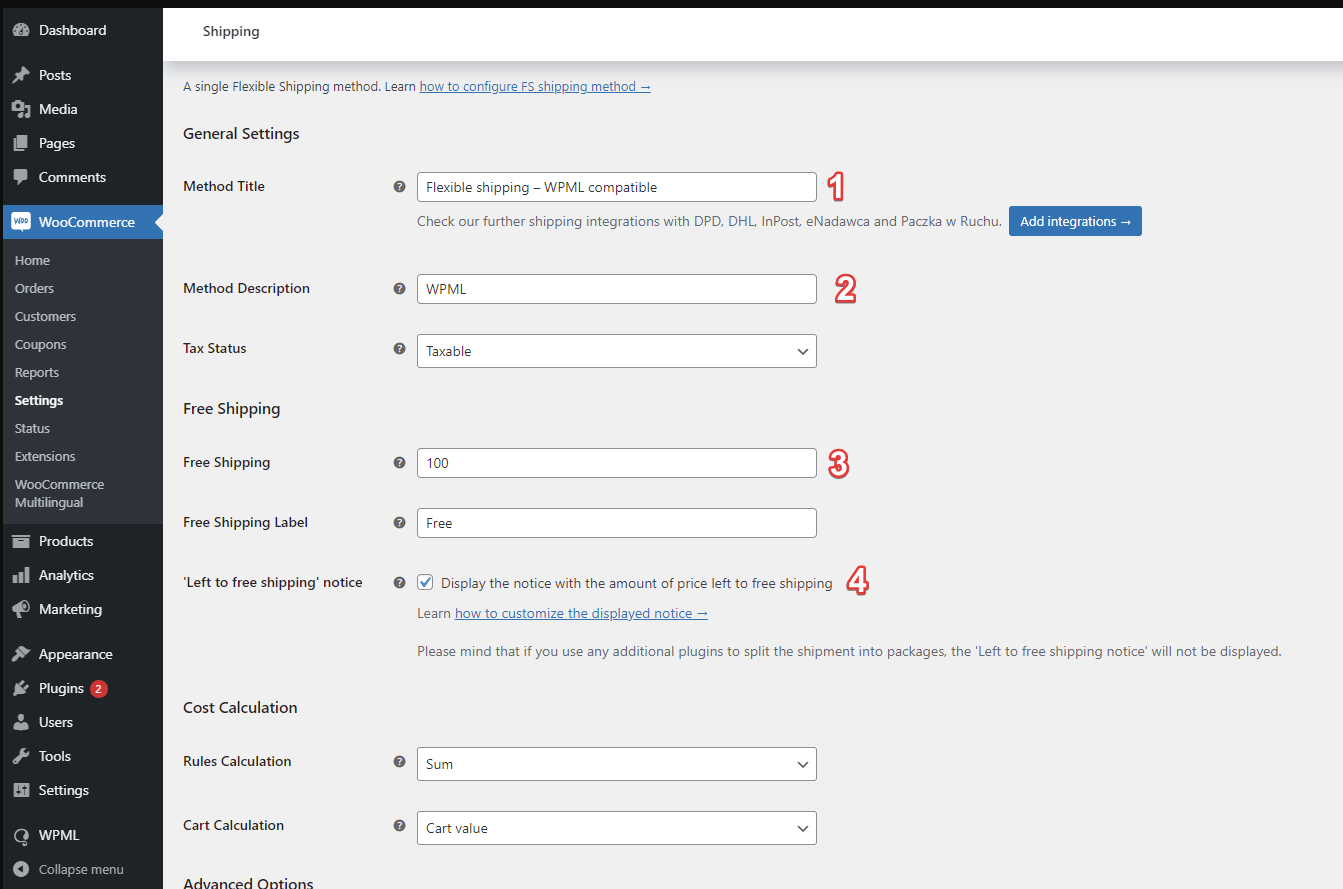Click the Shipping page header title

click(x=231, y=31)
